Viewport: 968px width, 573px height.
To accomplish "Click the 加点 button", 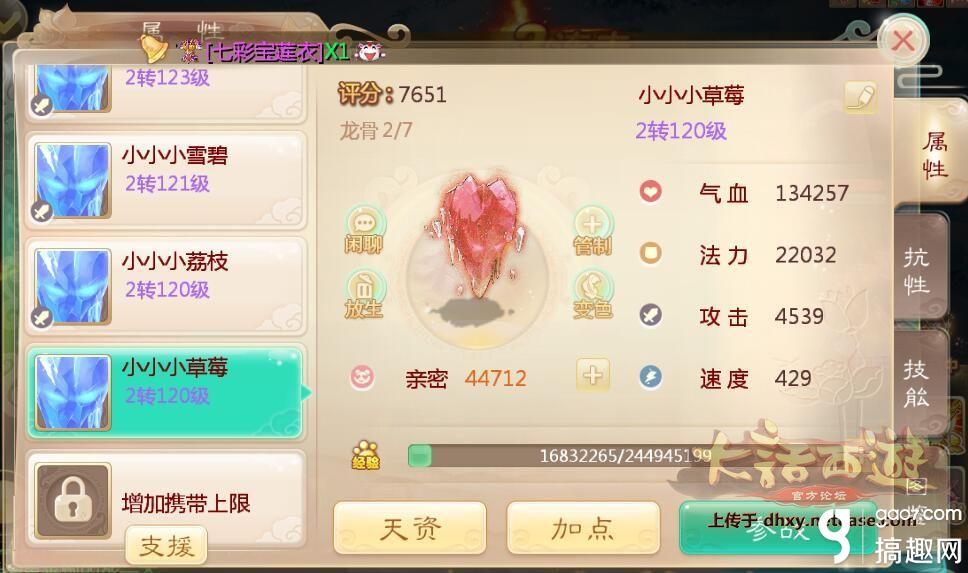I will coord(583,528).
